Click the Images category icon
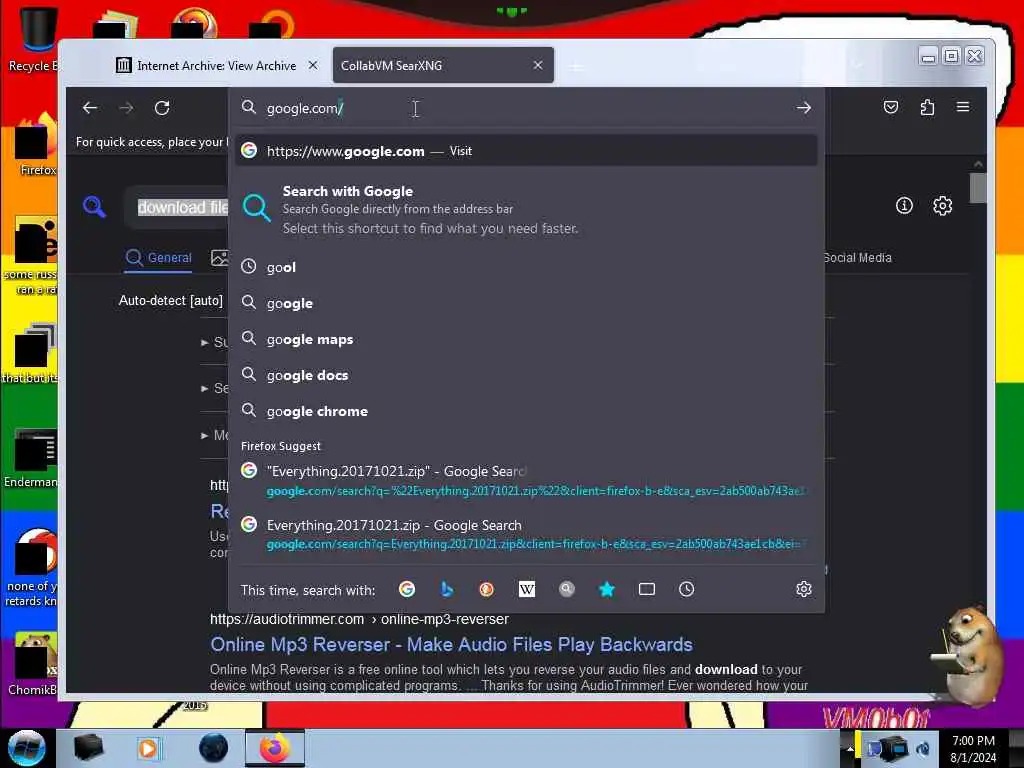1024x768 pixels. [x=219, y=258]
